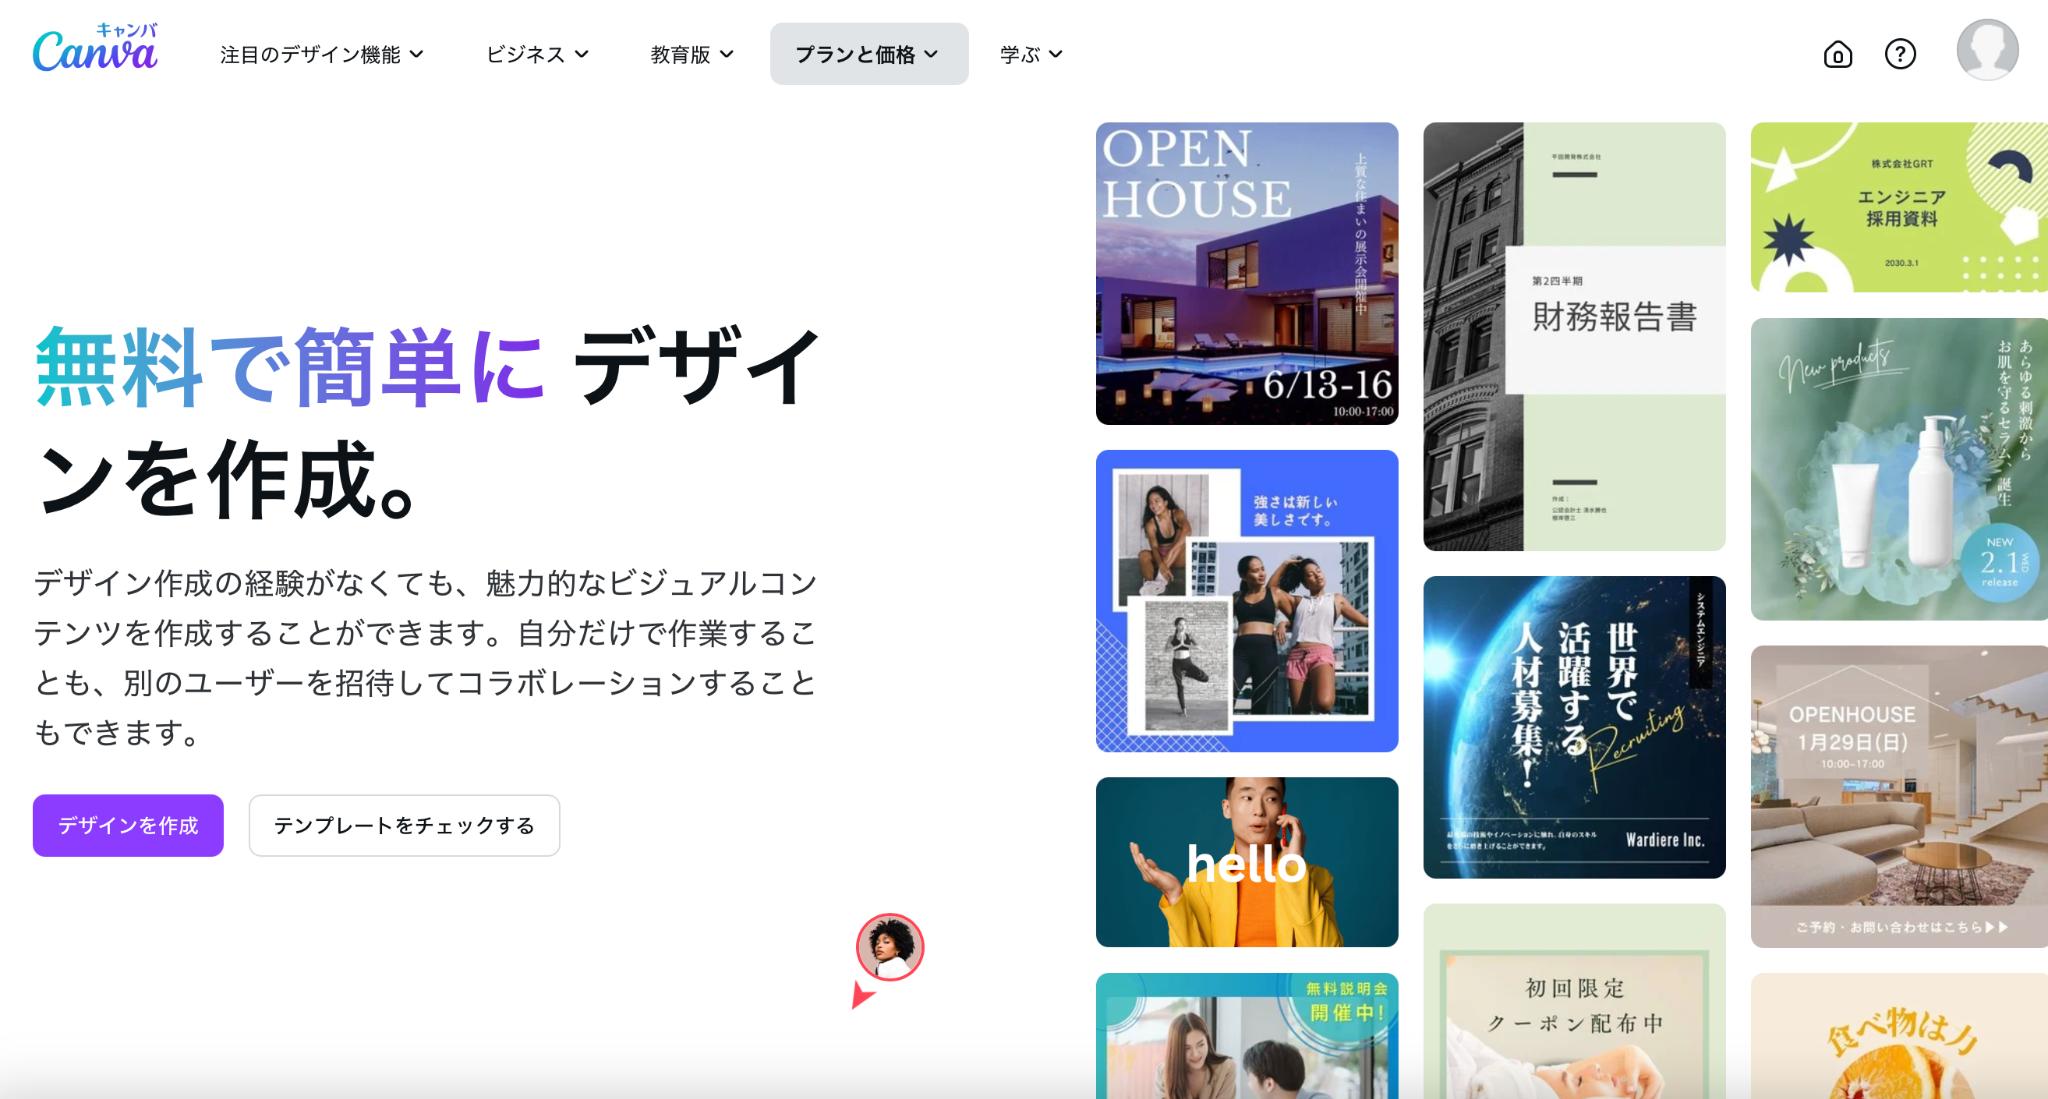Click the 無料で簡単に headline text
Screen dimensions: 2048x1099
point(290,367)
